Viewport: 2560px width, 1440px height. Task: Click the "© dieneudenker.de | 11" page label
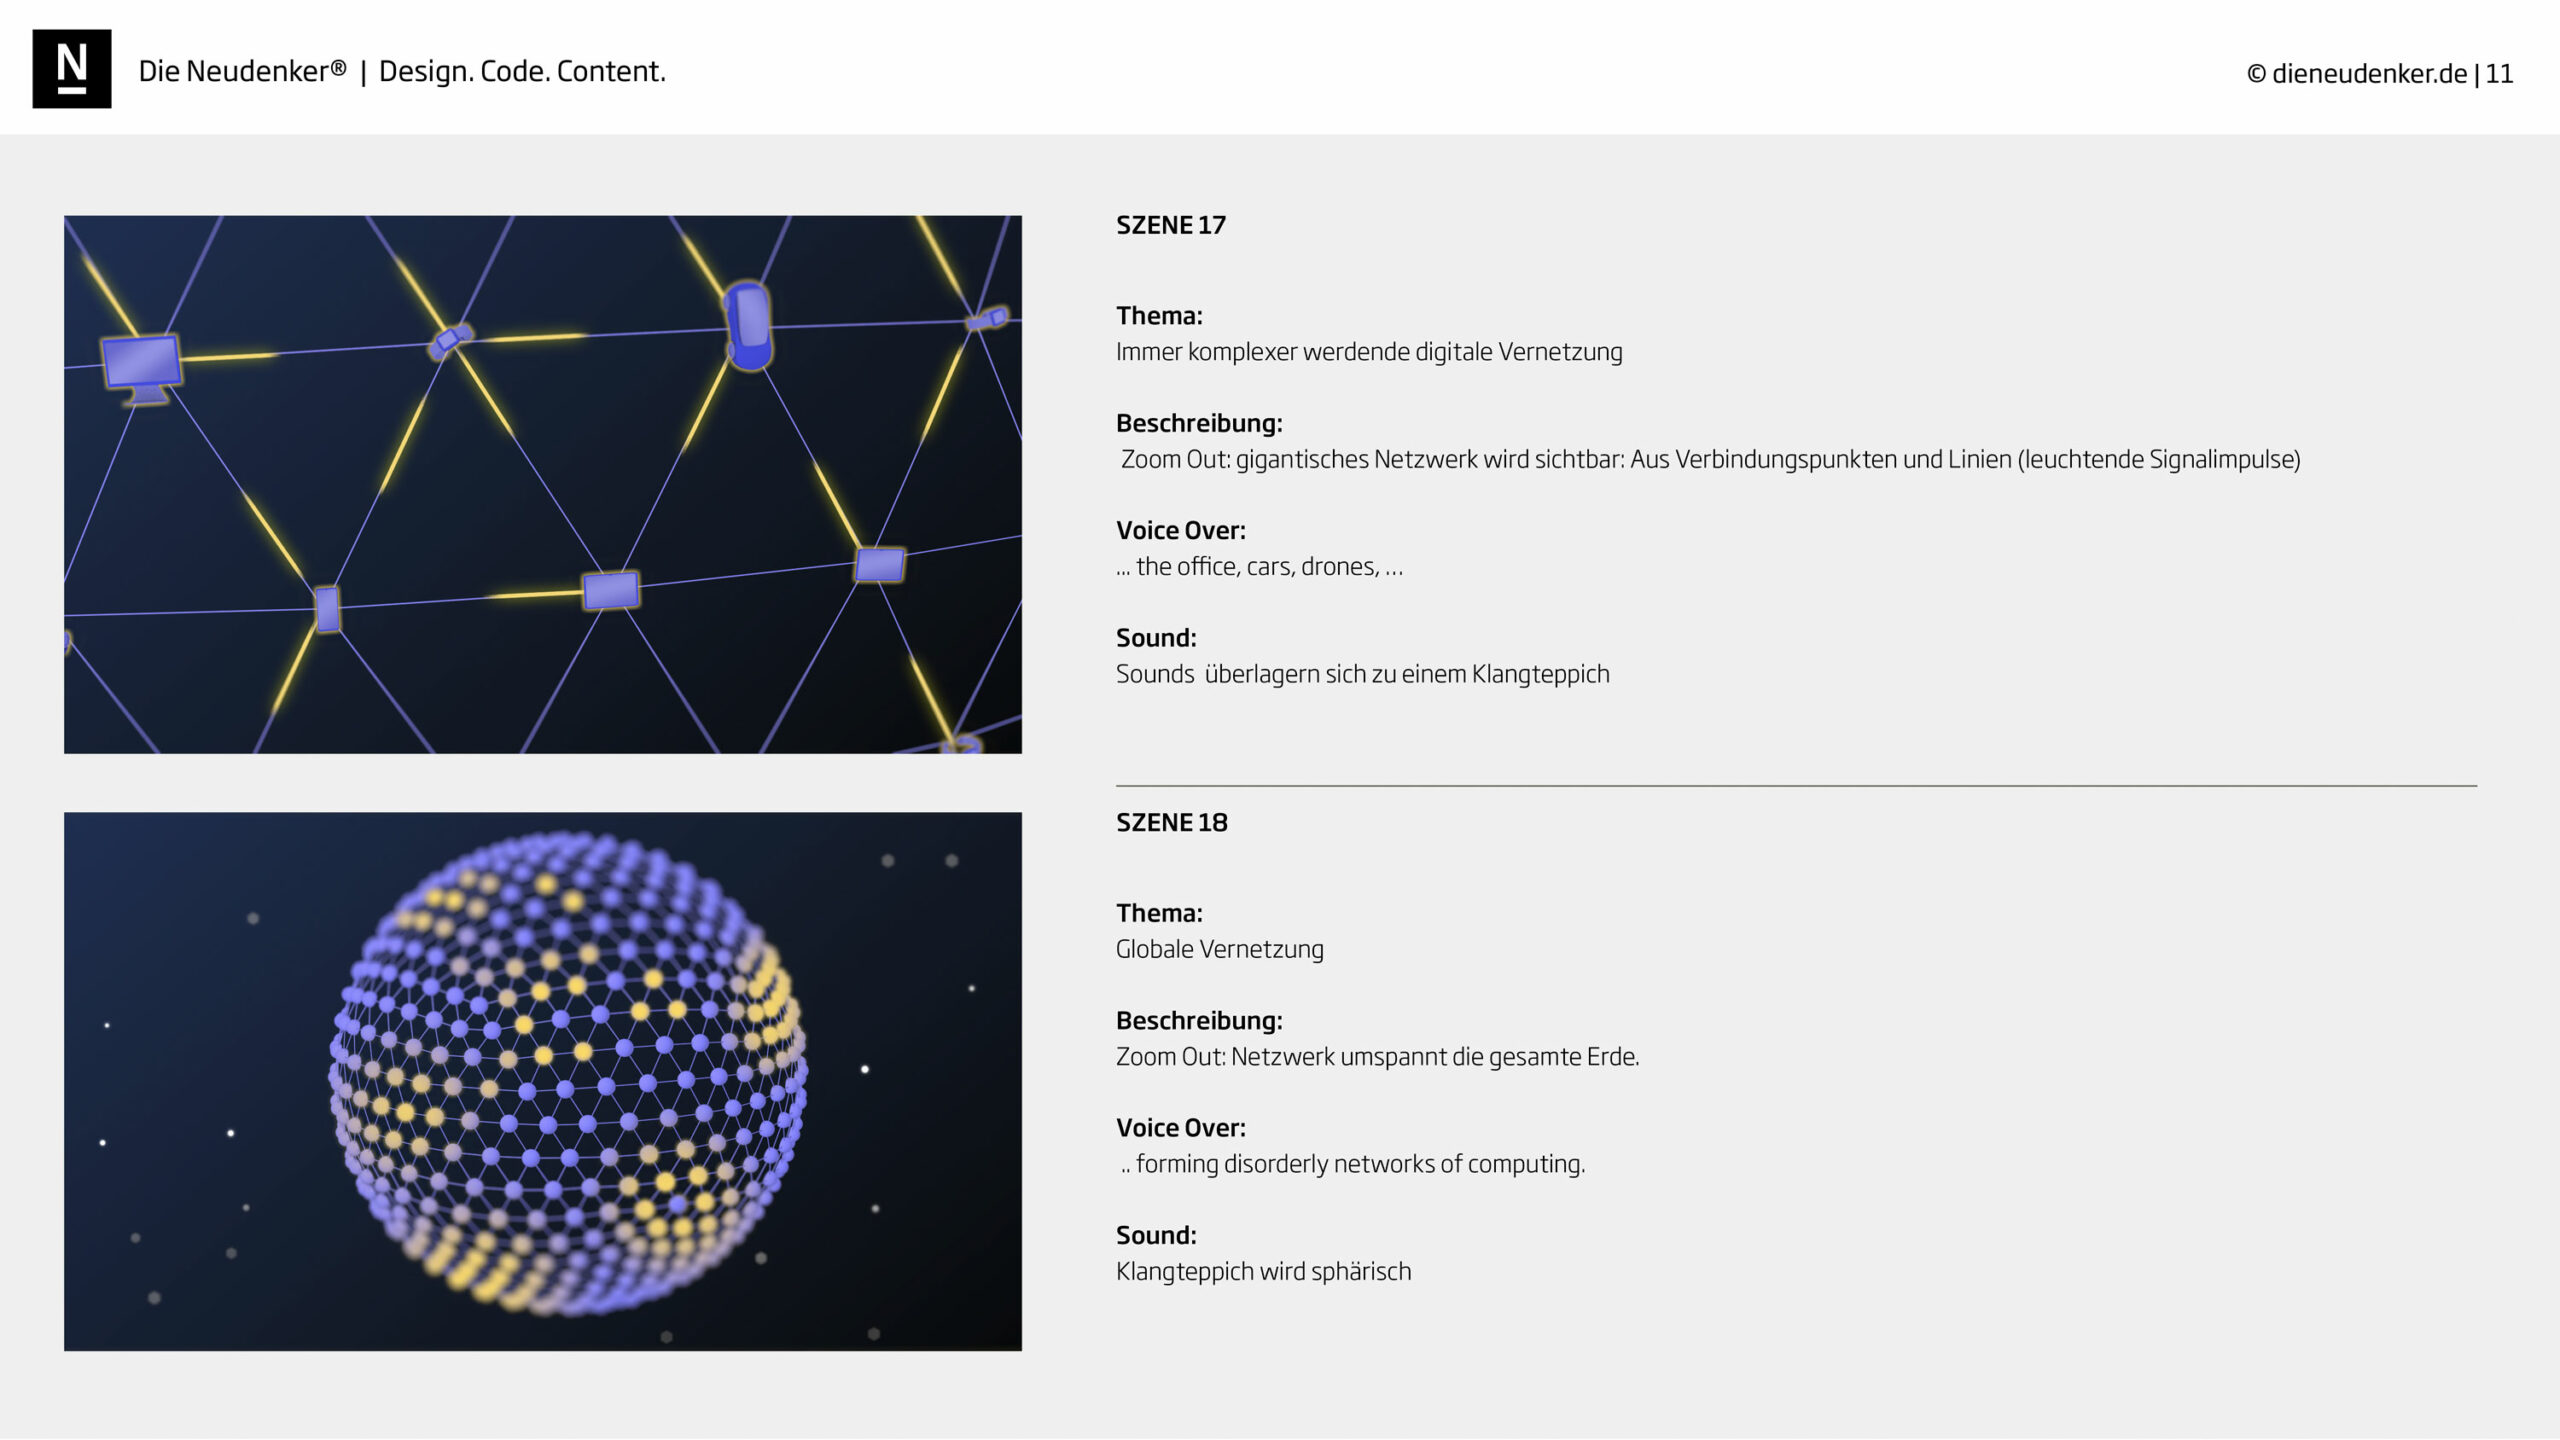point(2379,73)
